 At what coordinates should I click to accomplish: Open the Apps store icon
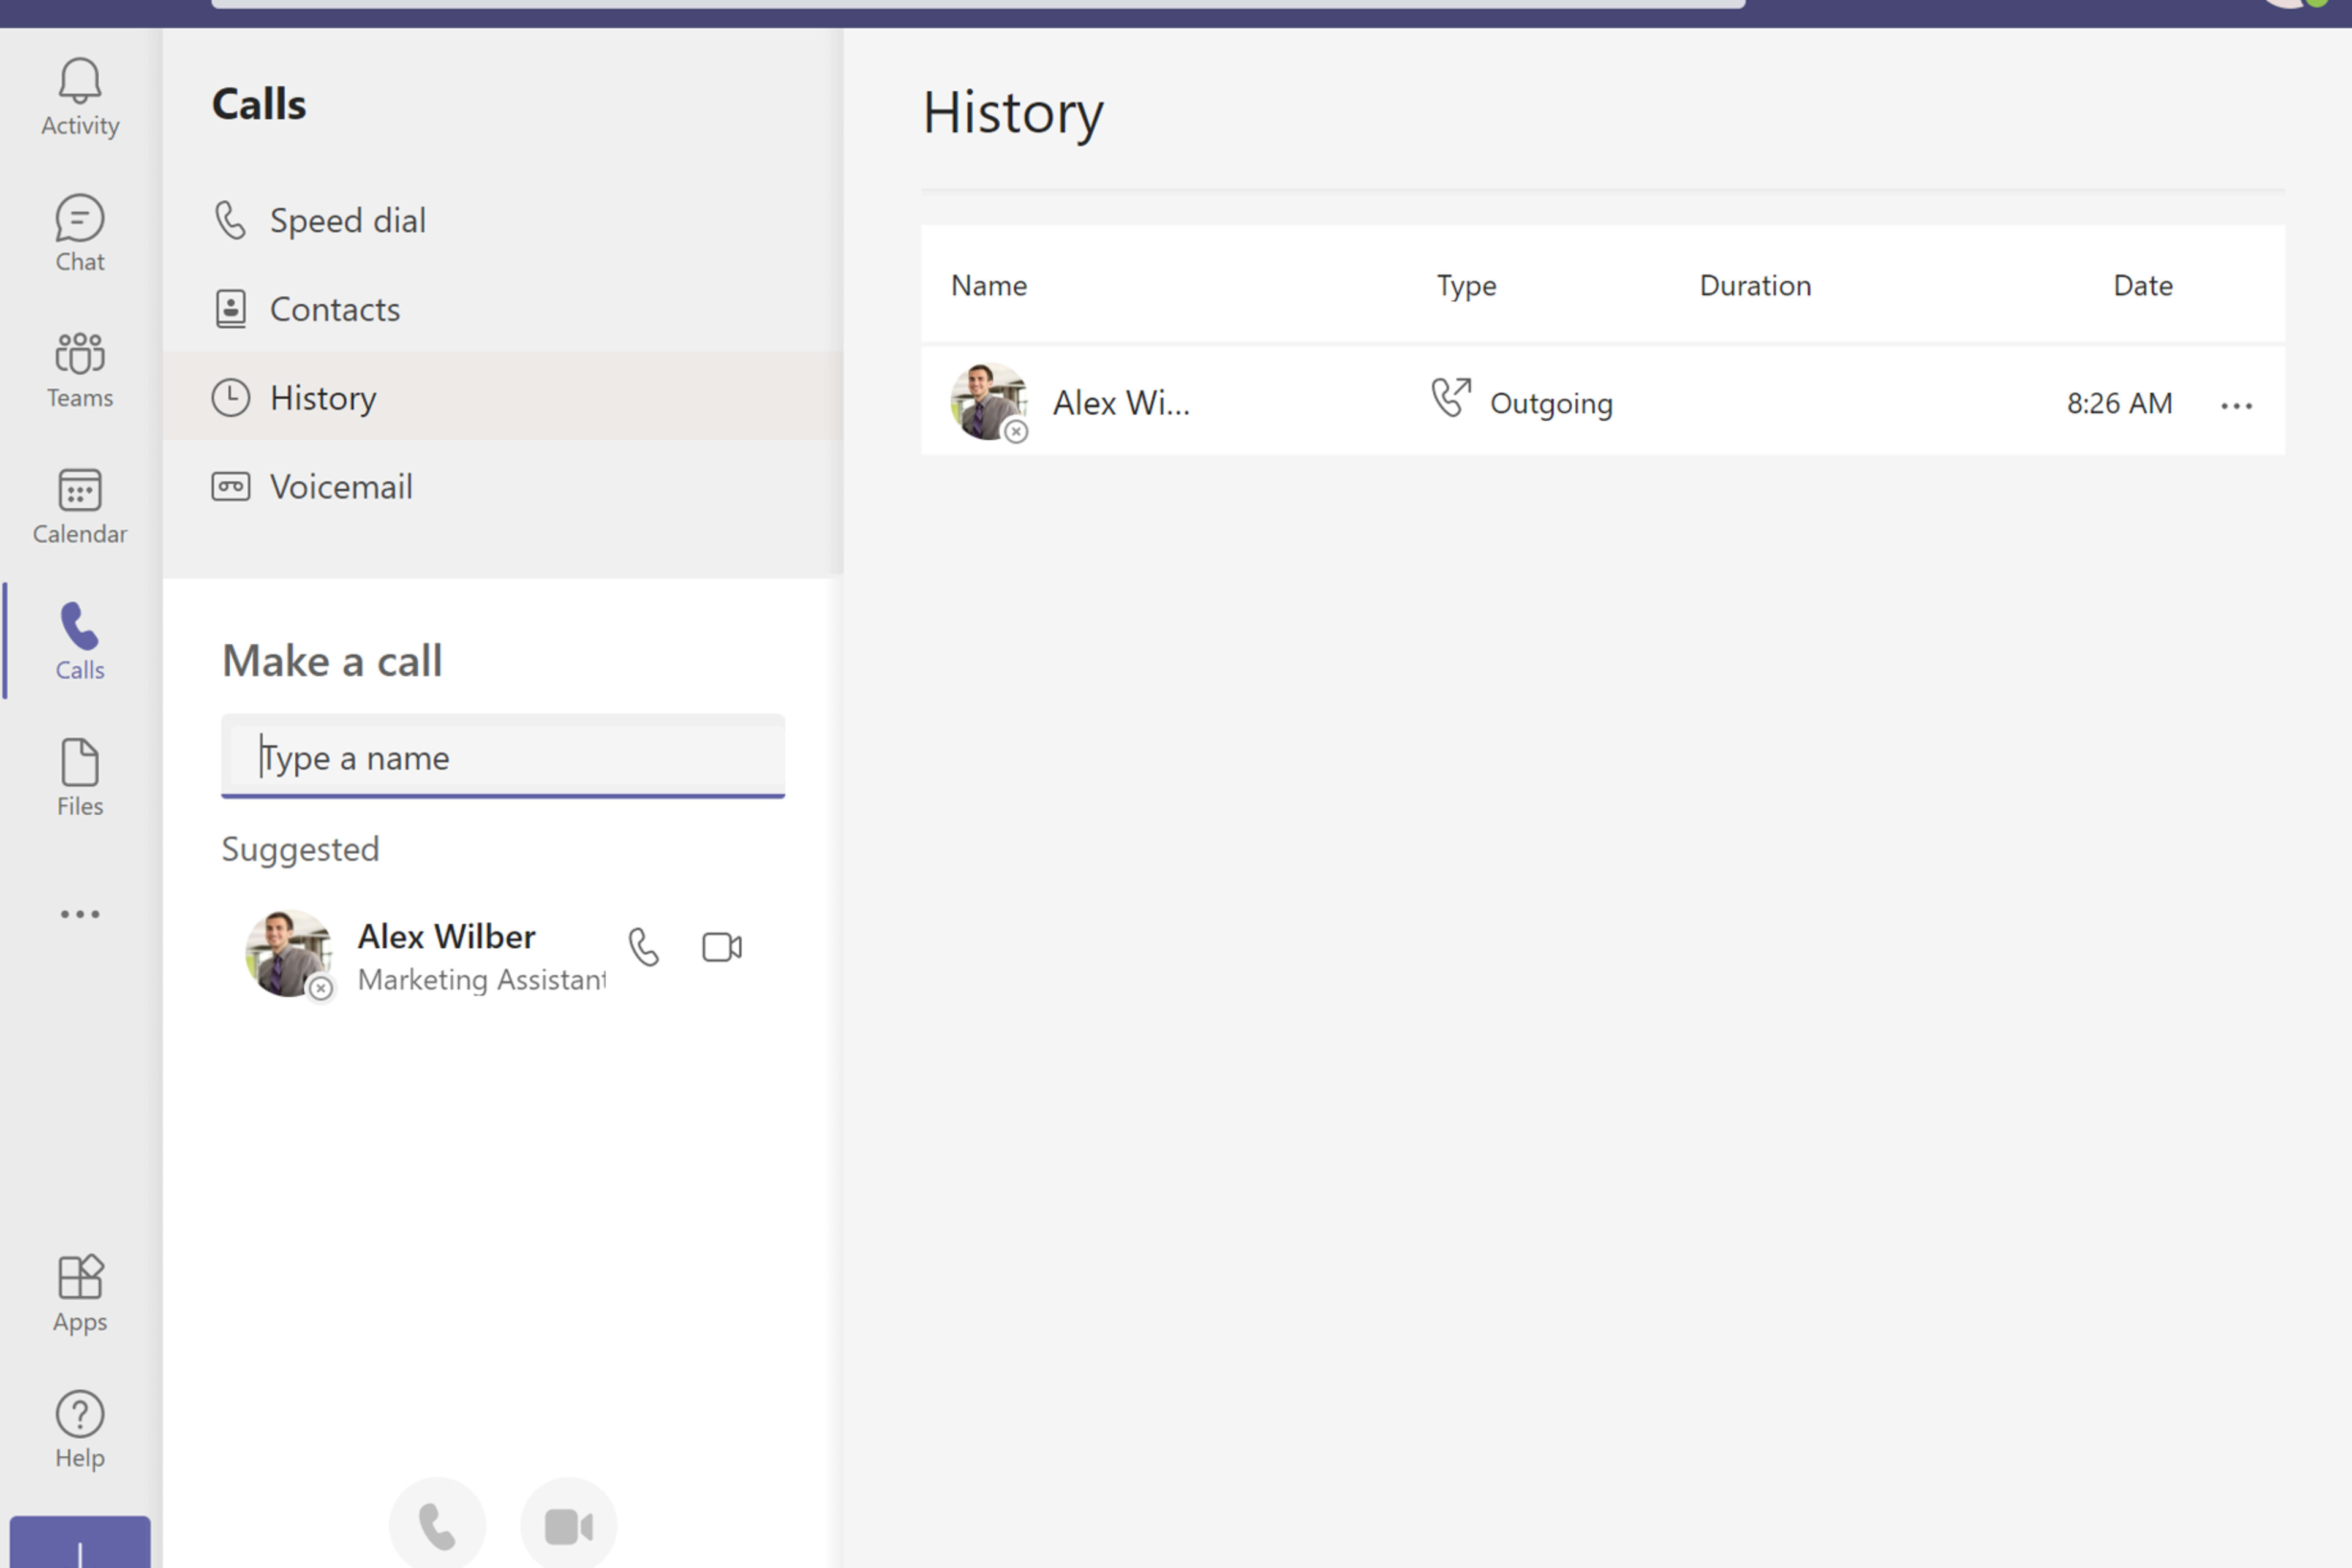point(80,1294)
